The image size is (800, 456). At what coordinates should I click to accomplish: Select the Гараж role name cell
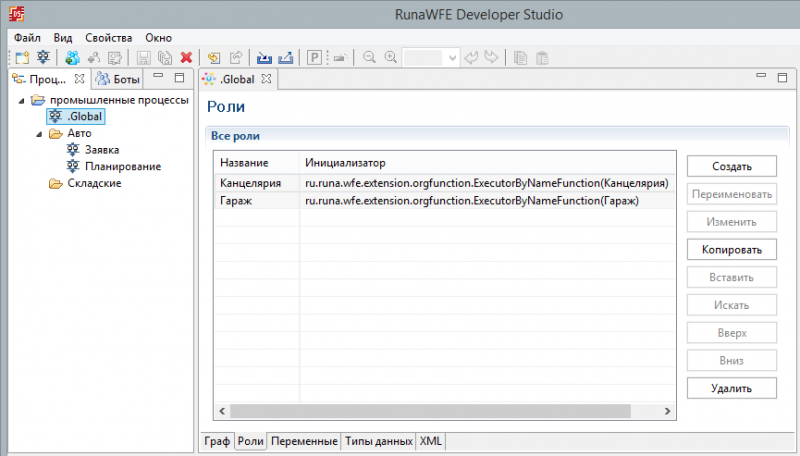pos(257,200)
